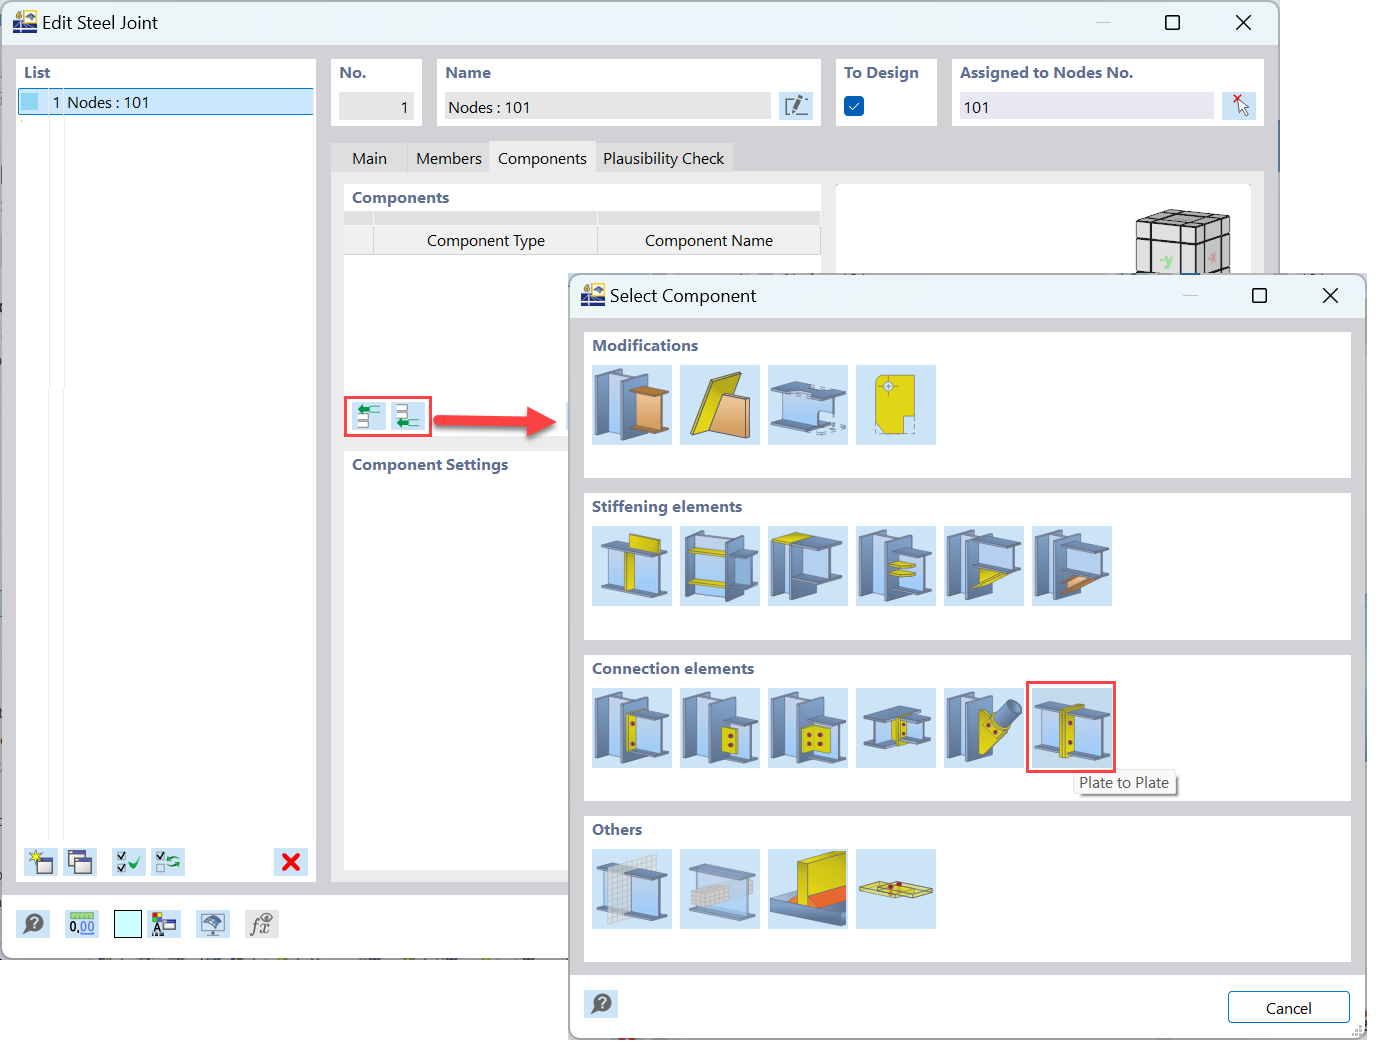The image size is (1400, 1050).
Task: Click the Component Name column header
Action: point(709,240)
